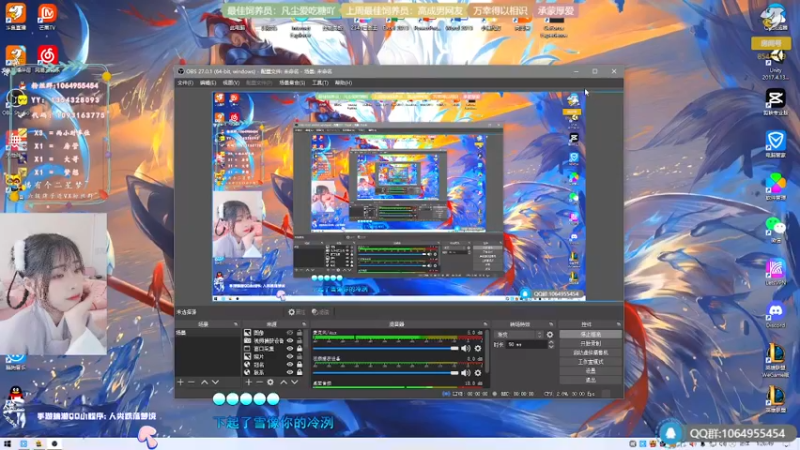The width and height of the screenshot is (800, 450).
Task: Add a new source with plus button
Action: click(248, 382)
